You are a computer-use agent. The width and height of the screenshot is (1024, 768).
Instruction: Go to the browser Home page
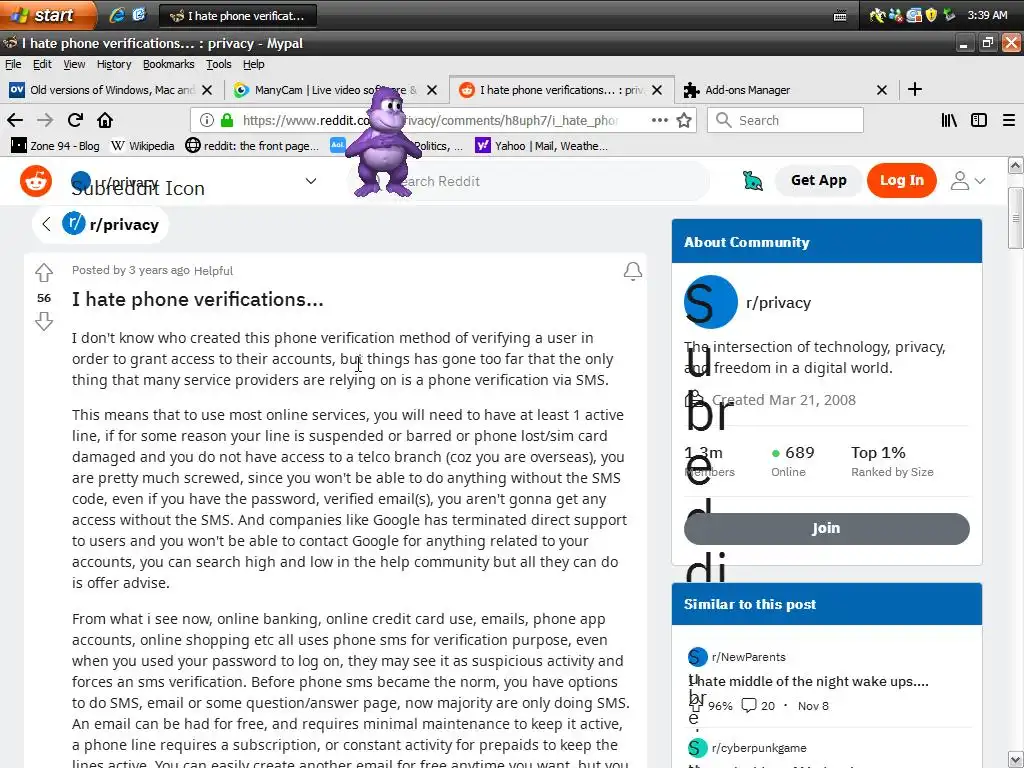[x=105, y=120]
